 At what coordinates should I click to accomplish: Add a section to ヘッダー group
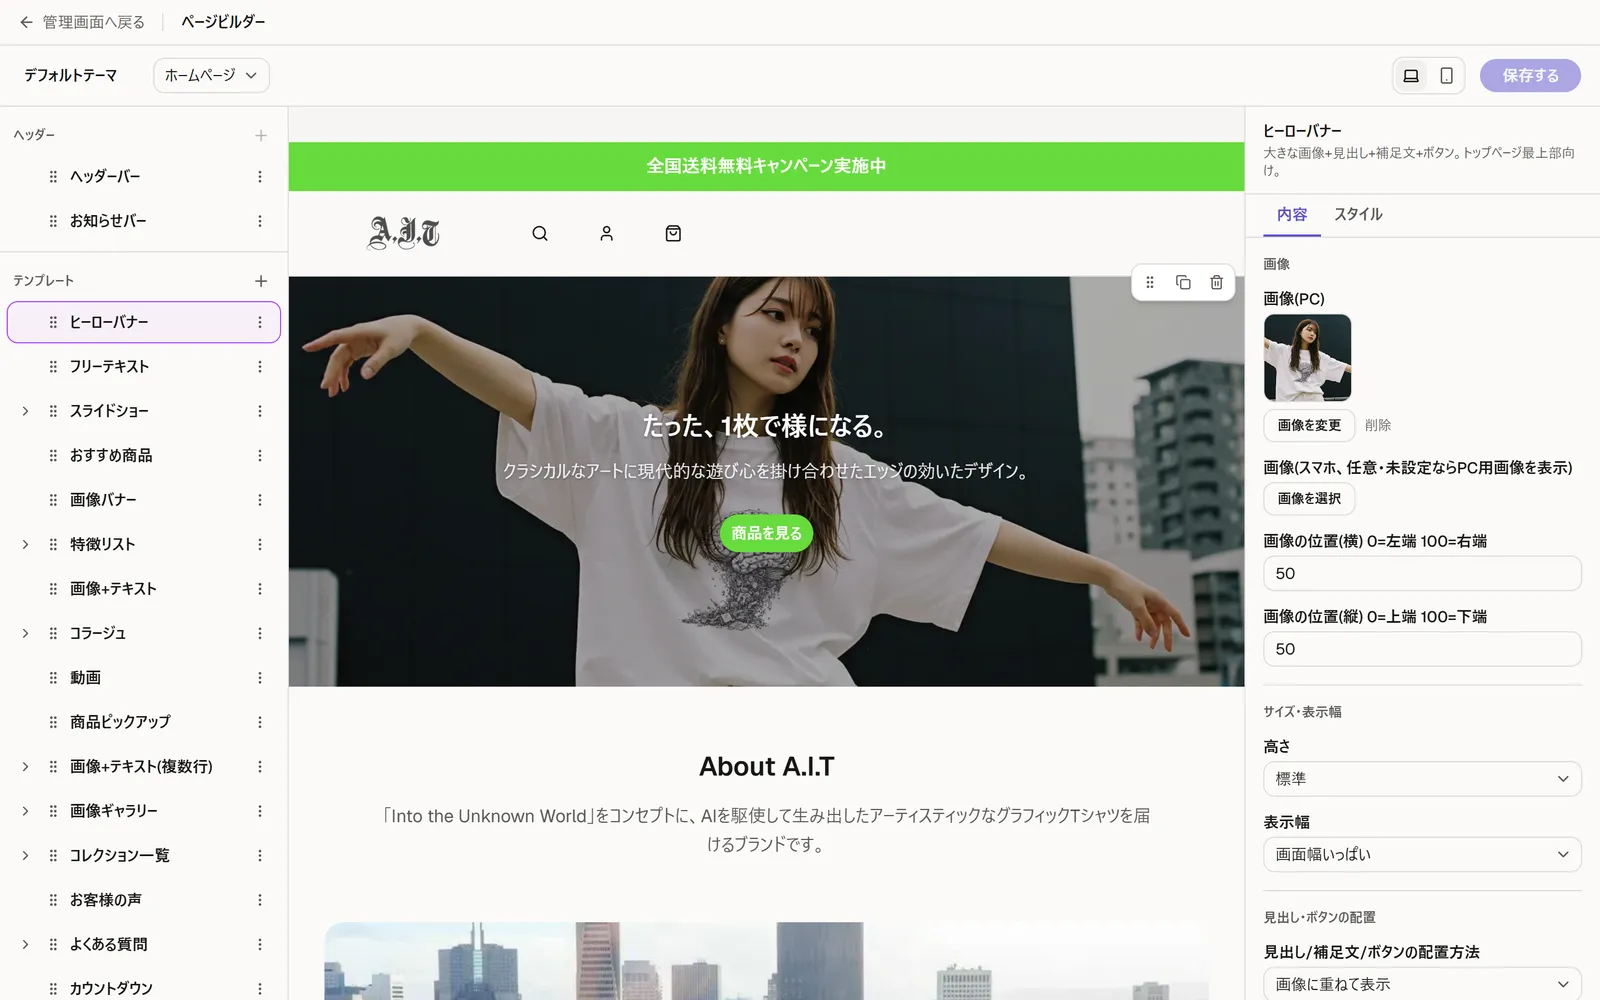click(x=261, y=135)
